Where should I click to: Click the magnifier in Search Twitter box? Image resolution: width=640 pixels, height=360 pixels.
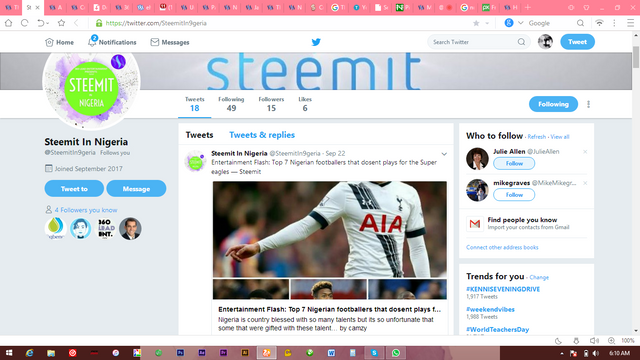(x=521, y=42)
